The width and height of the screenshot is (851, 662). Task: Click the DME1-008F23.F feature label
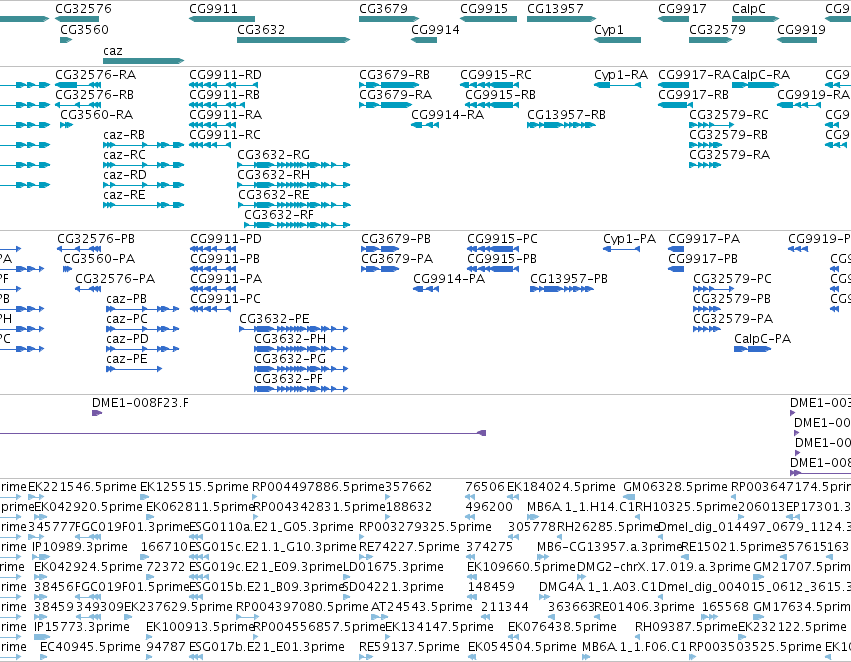tap(141, 403)
